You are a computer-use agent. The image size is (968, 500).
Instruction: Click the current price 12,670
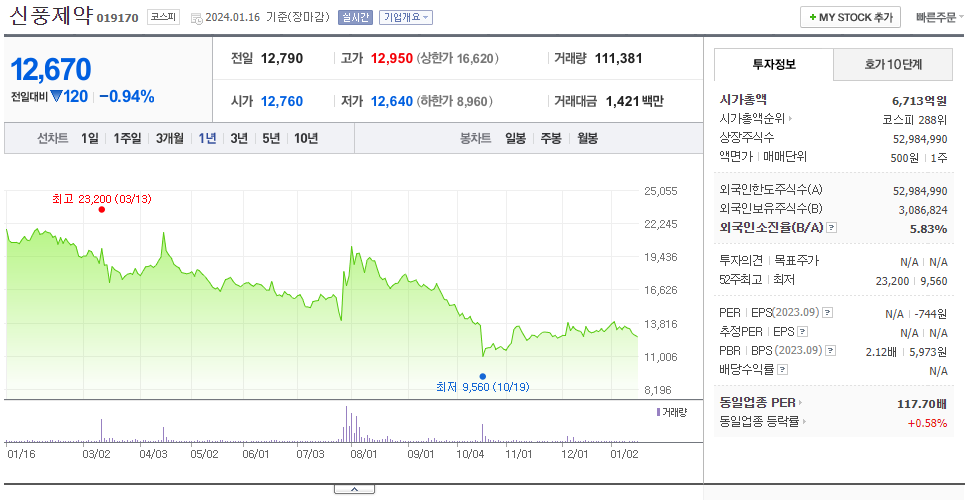point(51,70)
